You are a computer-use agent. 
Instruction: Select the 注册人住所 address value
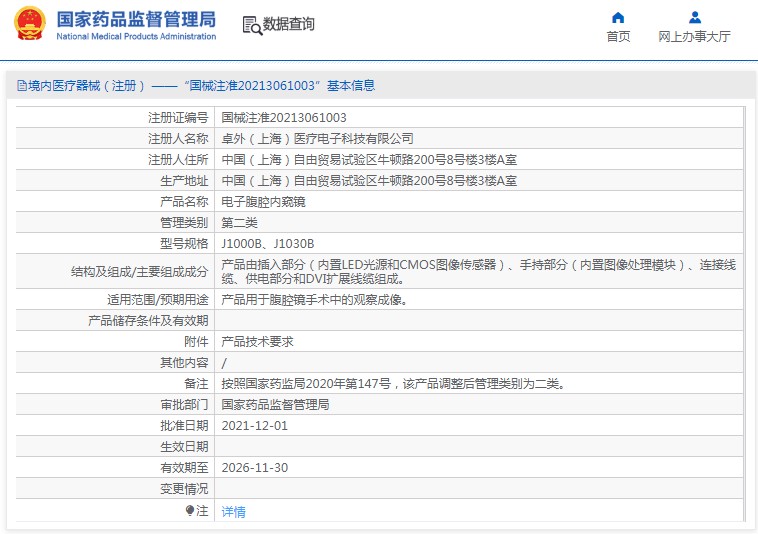coord(369,159)
